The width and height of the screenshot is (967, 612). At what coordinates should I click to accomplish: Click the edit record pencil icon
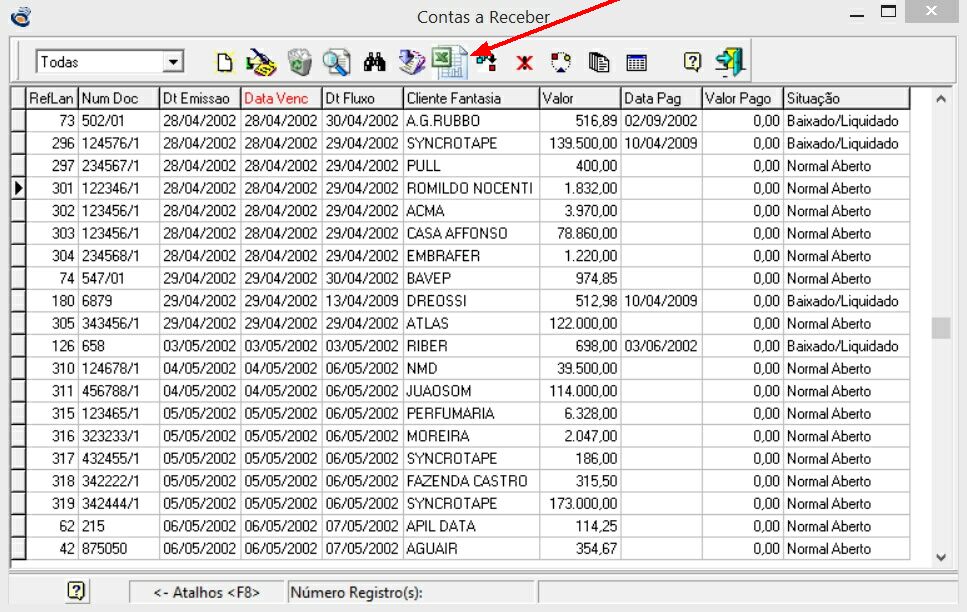click(x=261, y=62)
